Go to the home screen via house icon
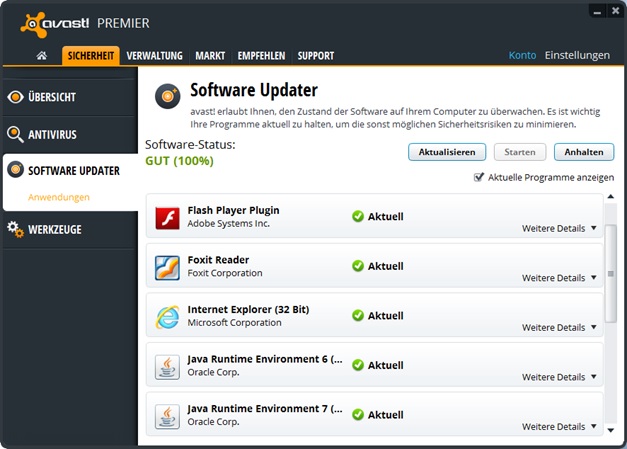Image resolution: width=627 pixels, height=449 pixels. pos(42,56)
